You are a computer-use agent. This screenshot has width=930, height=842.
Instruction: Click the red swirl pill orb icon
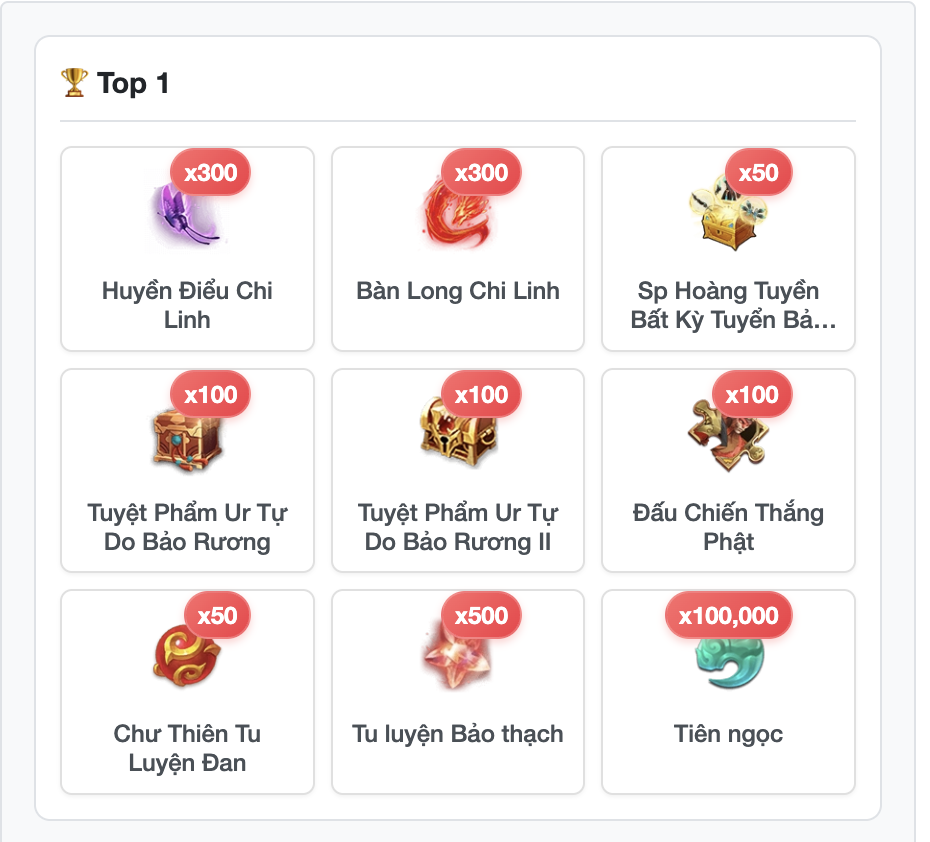pos(186,657)
